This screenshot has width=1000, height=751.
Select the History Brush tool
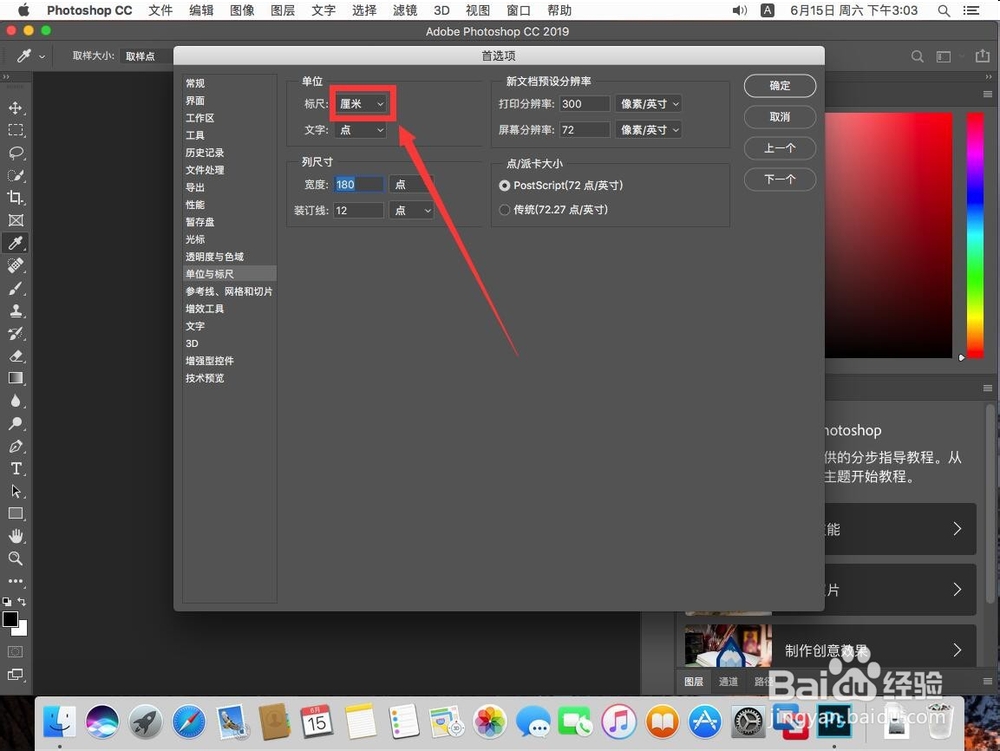tap(15, 333)
